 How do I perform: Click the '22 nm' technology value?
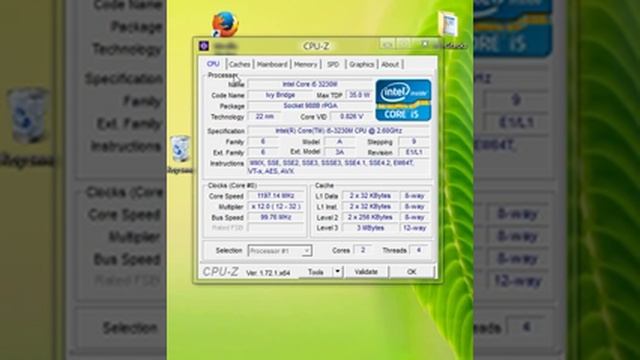tap(264, 117)
